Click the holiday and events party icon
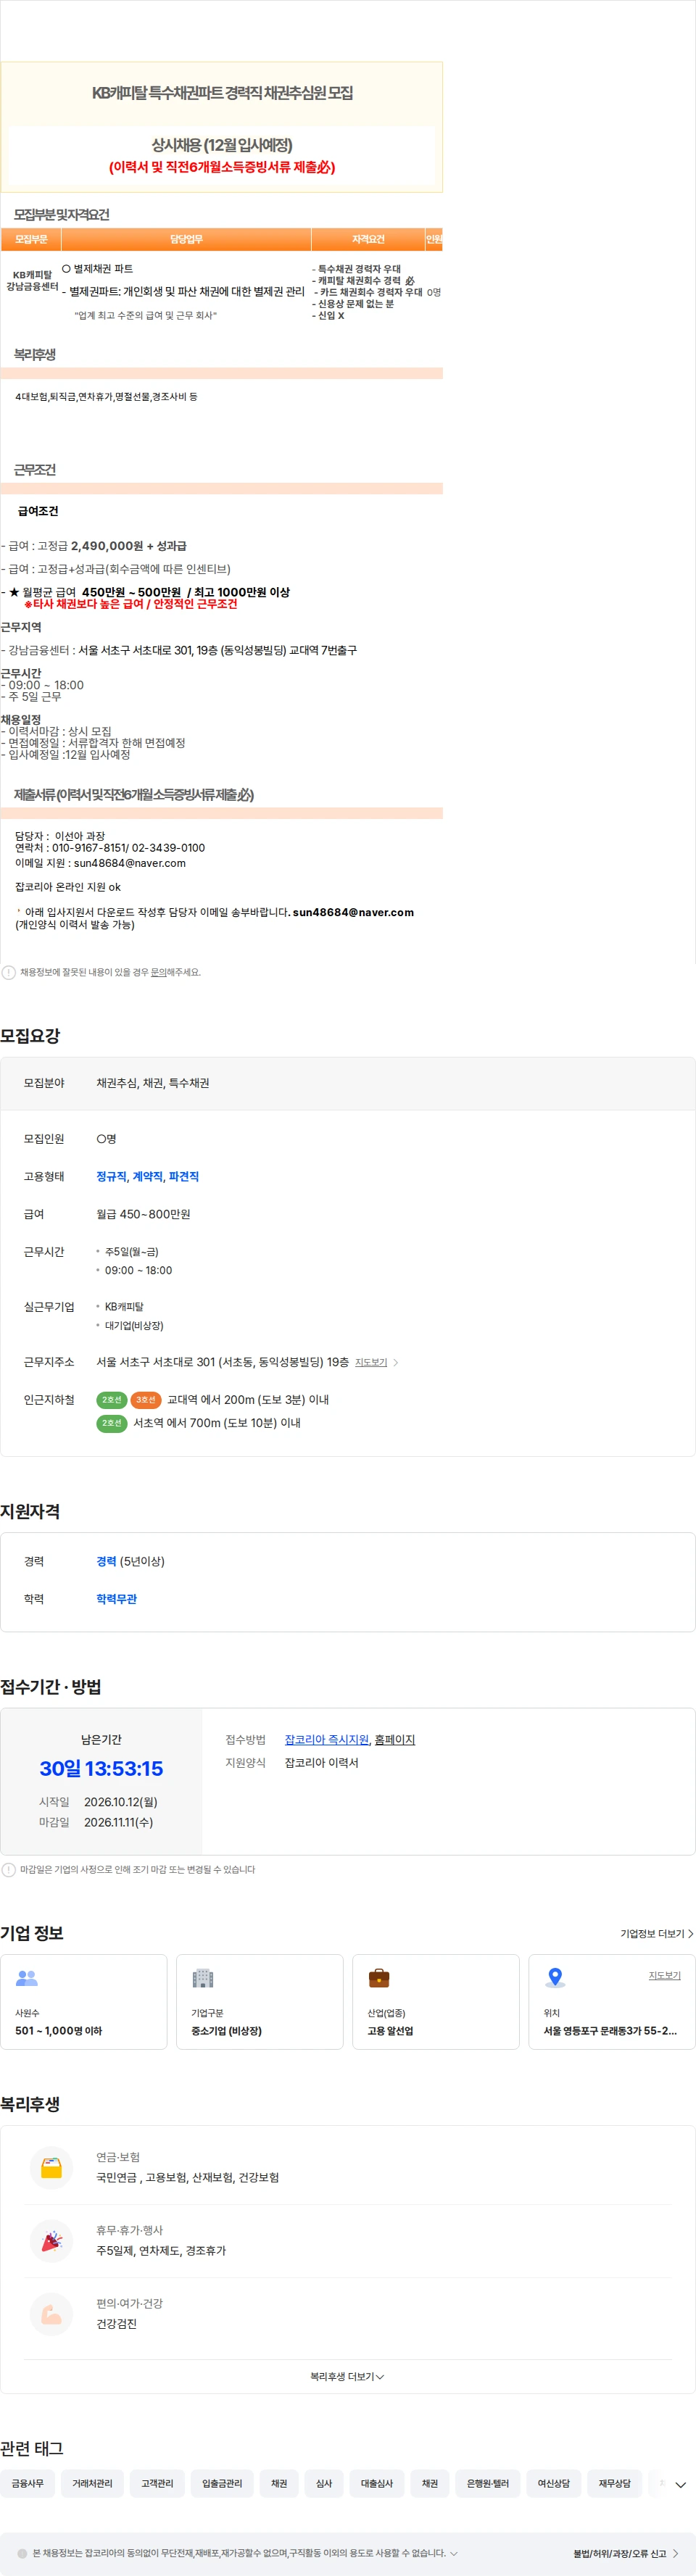 point(51,2240)
